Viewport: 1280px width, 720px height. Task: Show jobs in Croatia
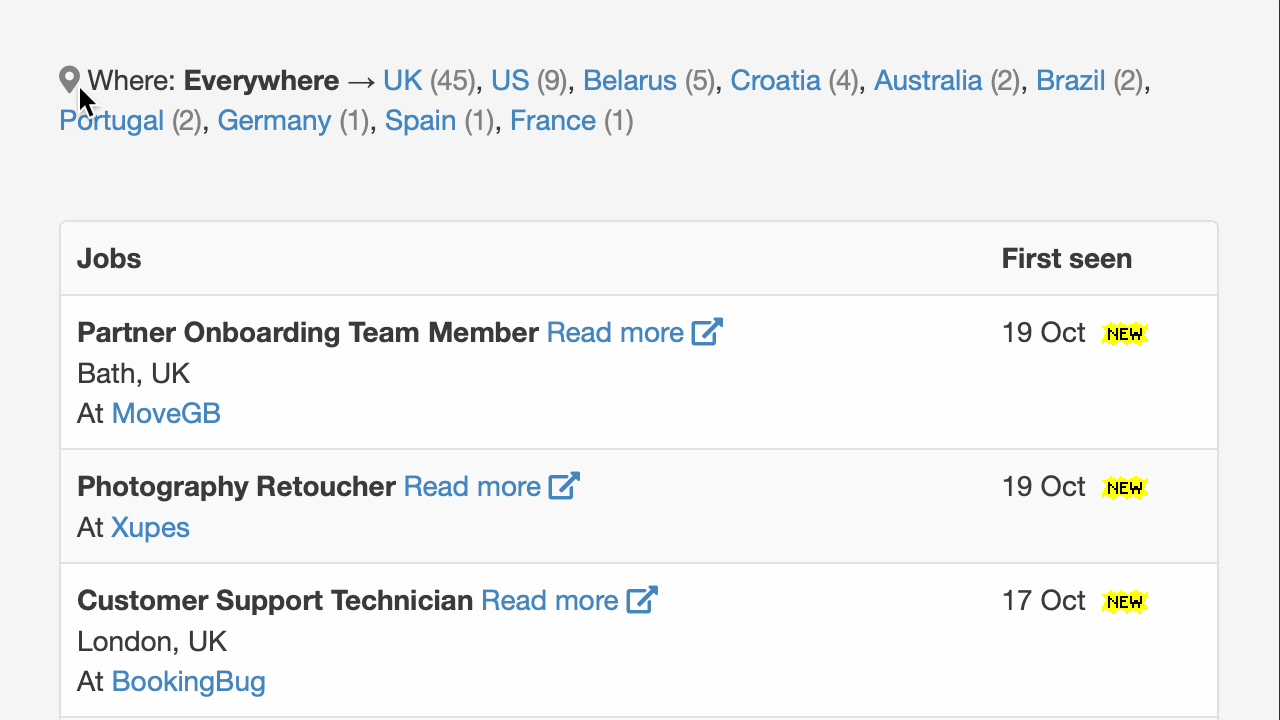click(775, 80)
